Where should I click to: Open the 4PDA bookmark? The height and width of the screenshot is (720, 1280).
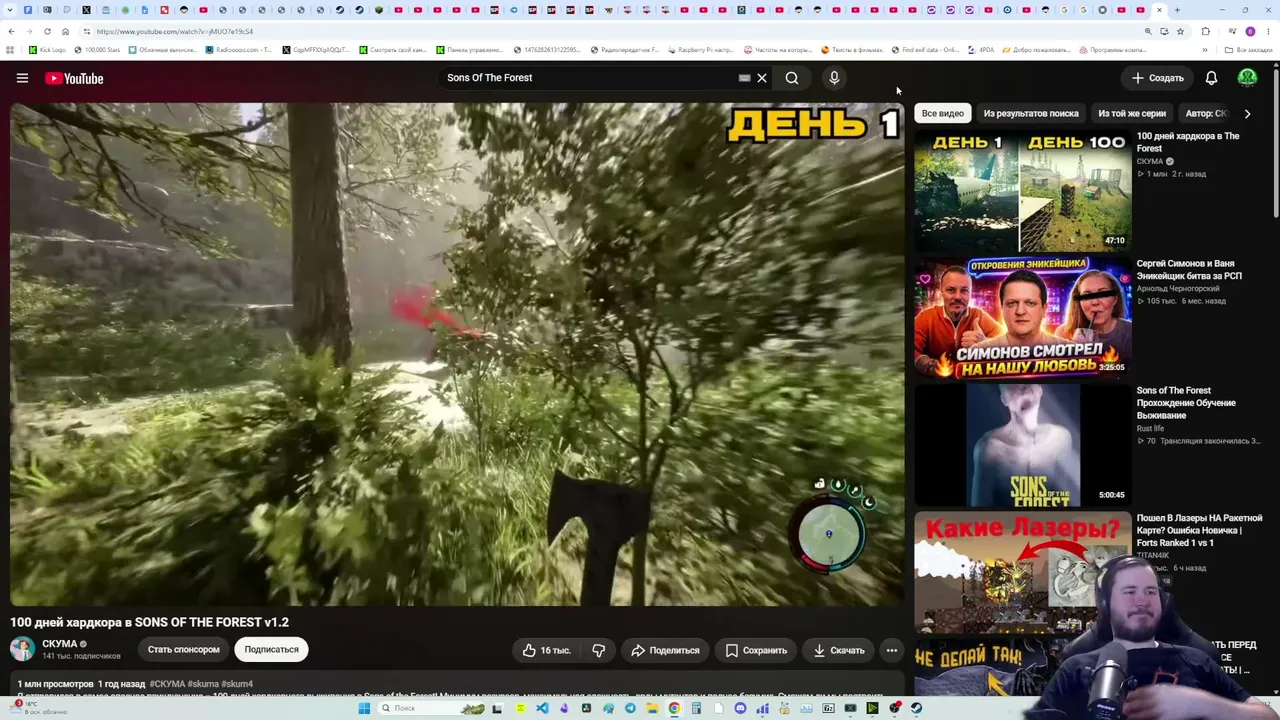tap(982, 50)
